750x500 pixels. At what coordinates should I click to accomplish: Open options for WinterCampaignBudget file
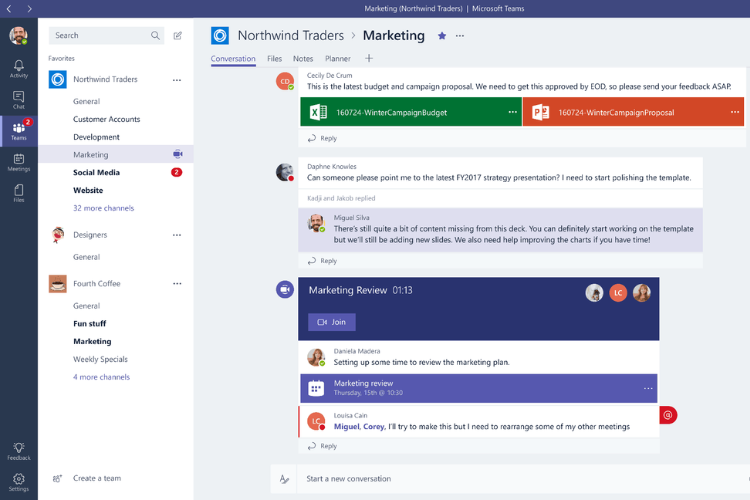coord(513,112)
